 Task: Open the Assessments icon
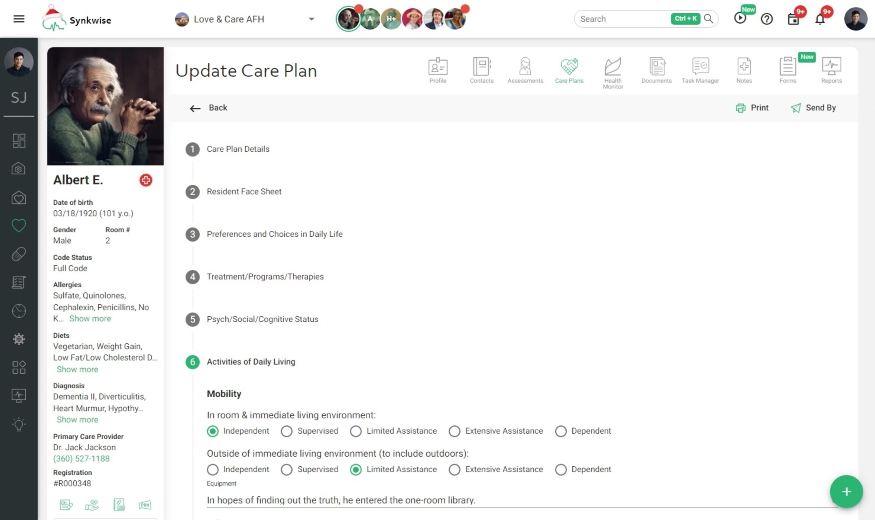(x=525, y=70)
